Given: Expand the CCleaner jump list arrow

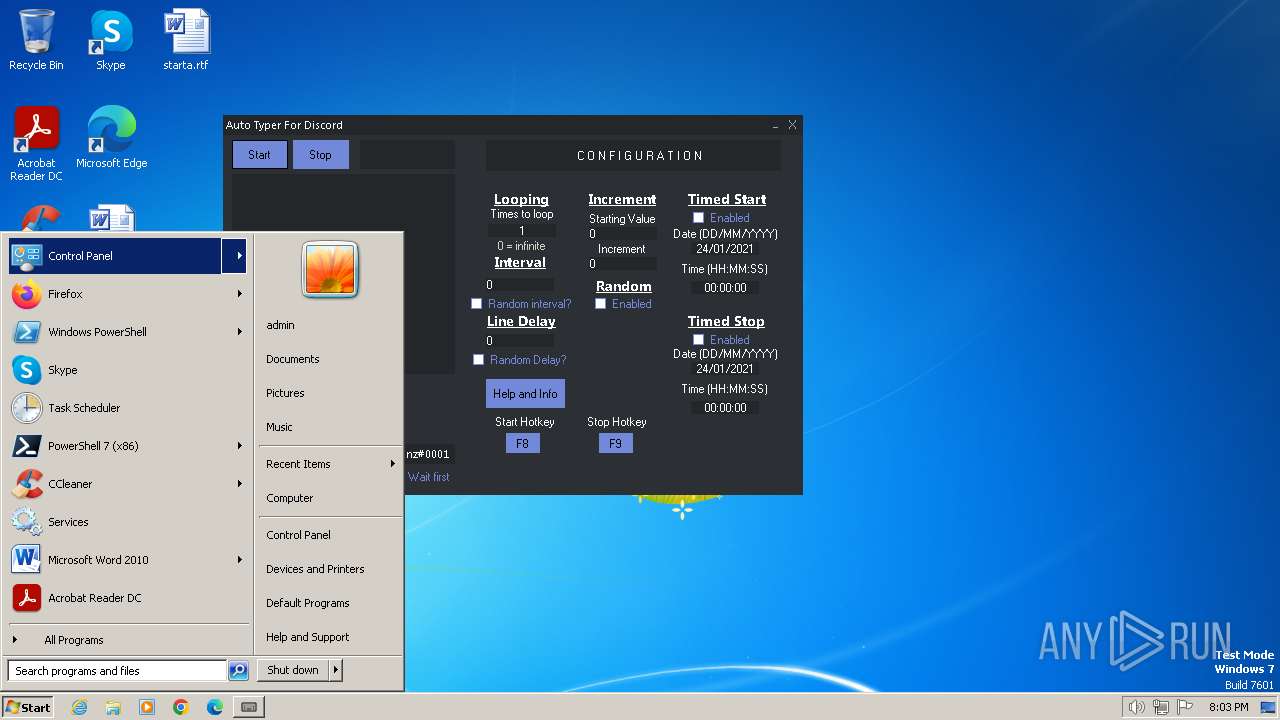Looking at the screenshot, I should [x=239, y=484].
